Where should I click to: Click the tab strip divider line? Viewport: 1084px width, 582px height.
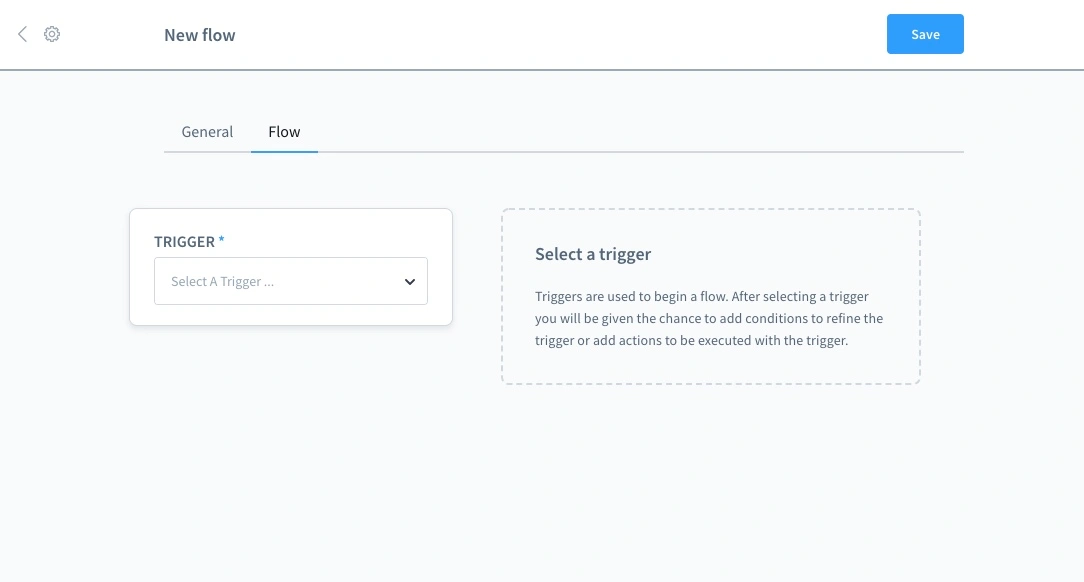point(640,152)
